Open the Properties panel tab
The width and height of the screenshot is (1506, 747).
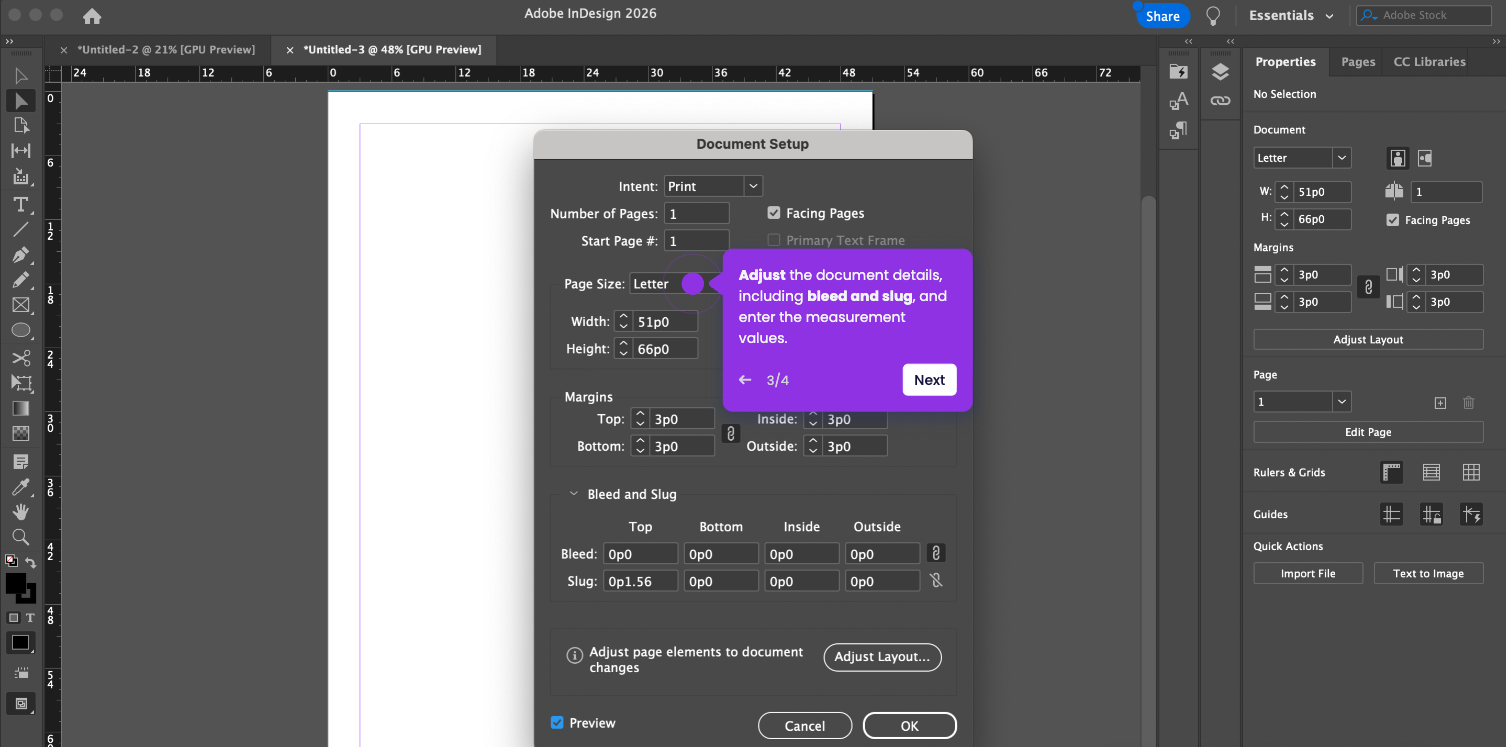coord(1286,62)
